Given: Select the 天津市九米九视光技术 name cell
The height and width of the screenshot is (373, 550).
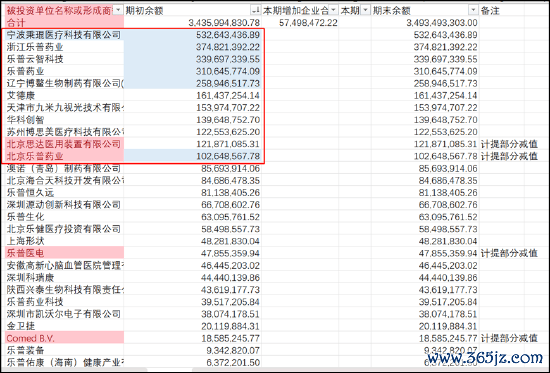Looking at the screenshot, I should pos(64,108).
